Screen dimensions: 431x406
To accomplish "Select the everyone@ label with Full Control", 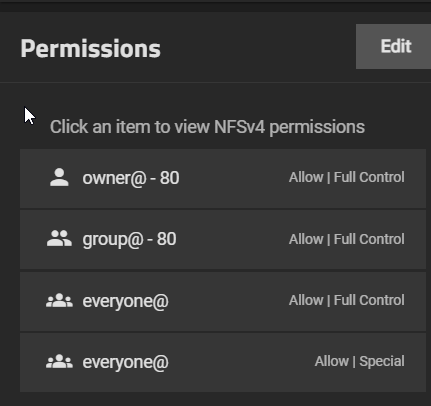I will pyautogui.click(x=125, y=301).
